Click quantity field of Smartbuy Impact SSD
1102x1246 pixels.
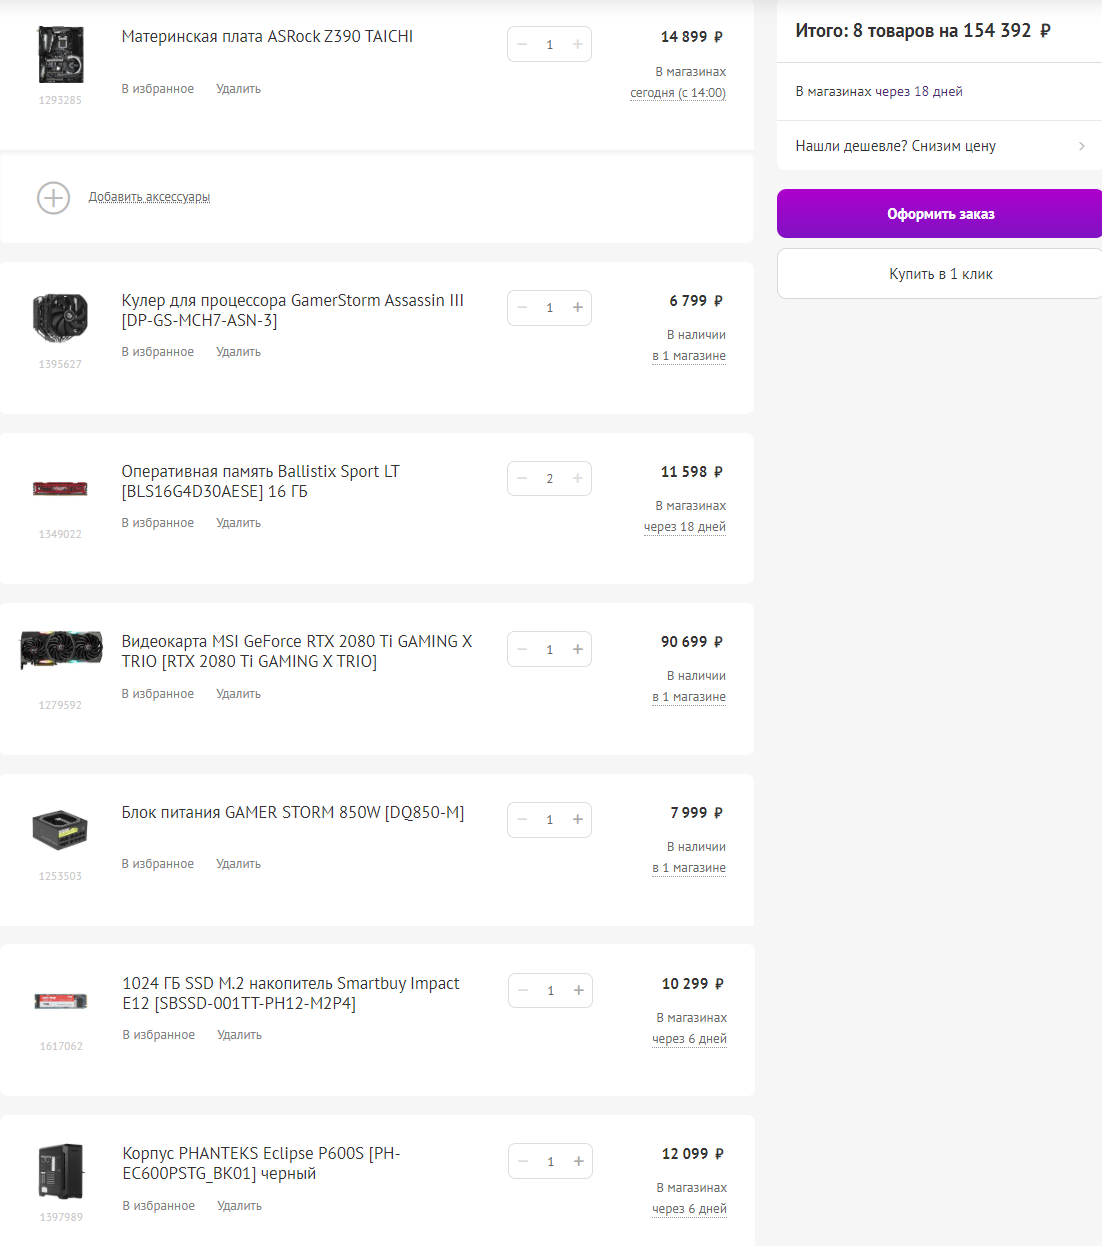point(550,991)
